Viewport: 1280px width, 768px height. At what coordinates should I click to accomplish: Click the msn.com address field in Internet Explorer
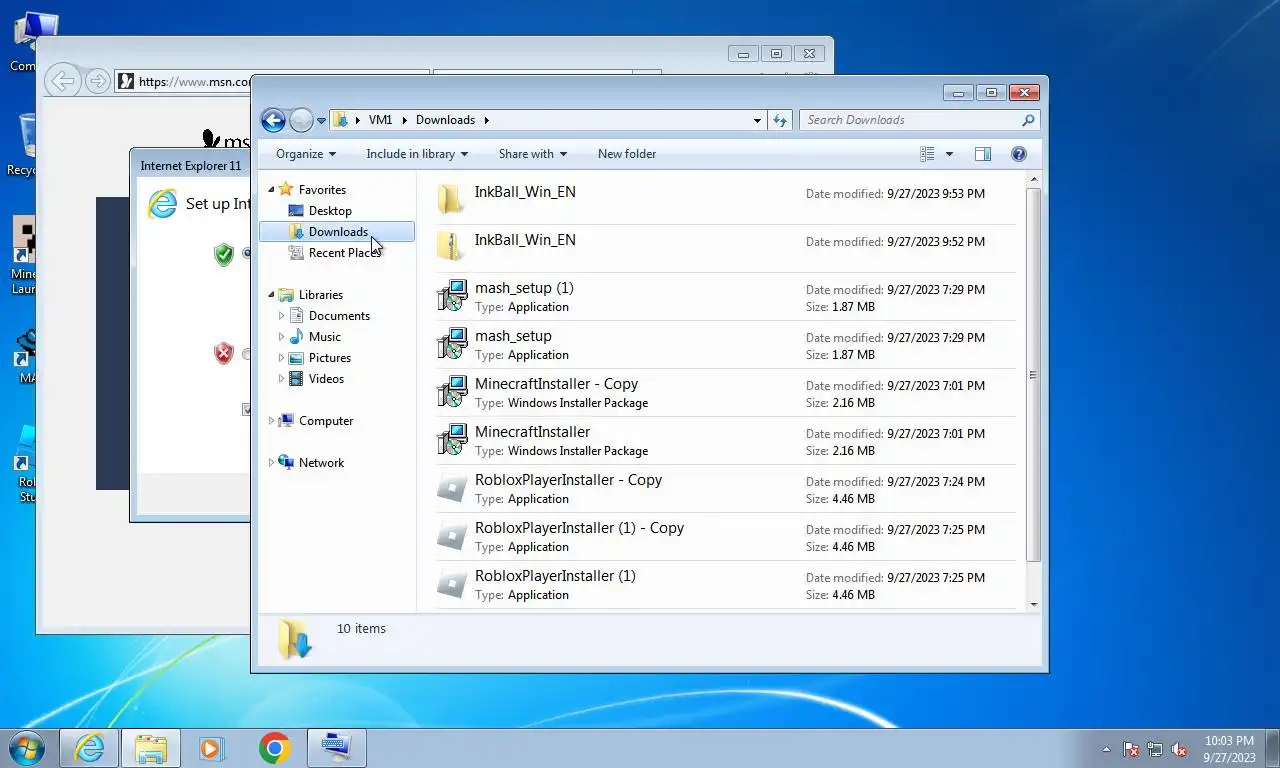coord(194,82)
